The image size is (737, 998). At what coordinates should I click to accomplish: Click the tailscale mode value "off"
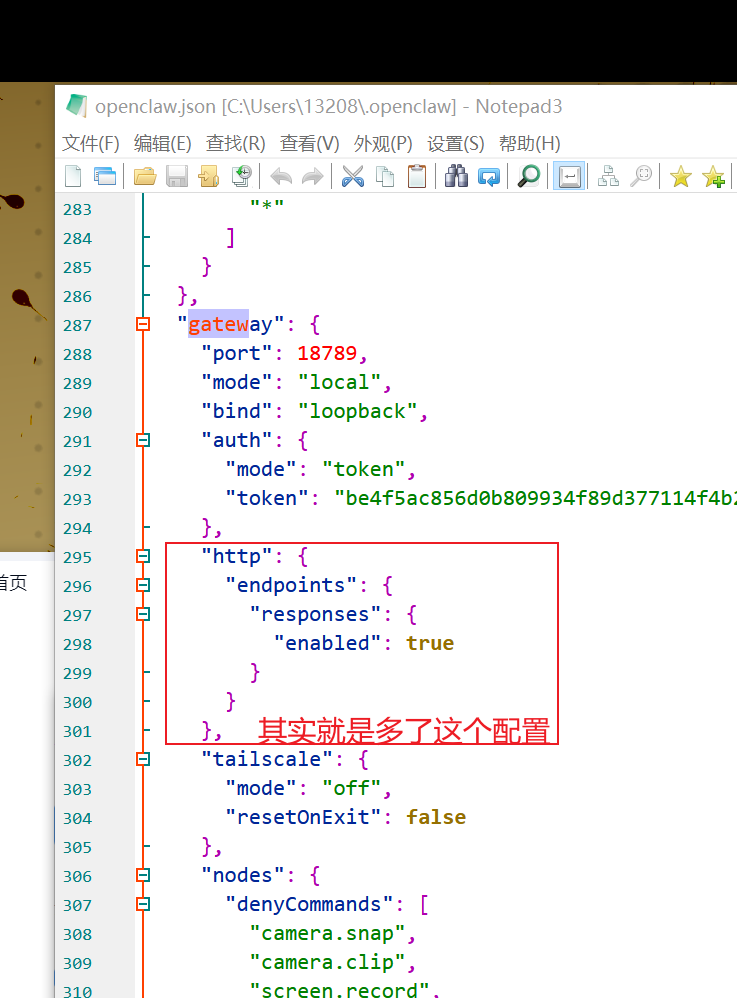[x=351, y=789]
